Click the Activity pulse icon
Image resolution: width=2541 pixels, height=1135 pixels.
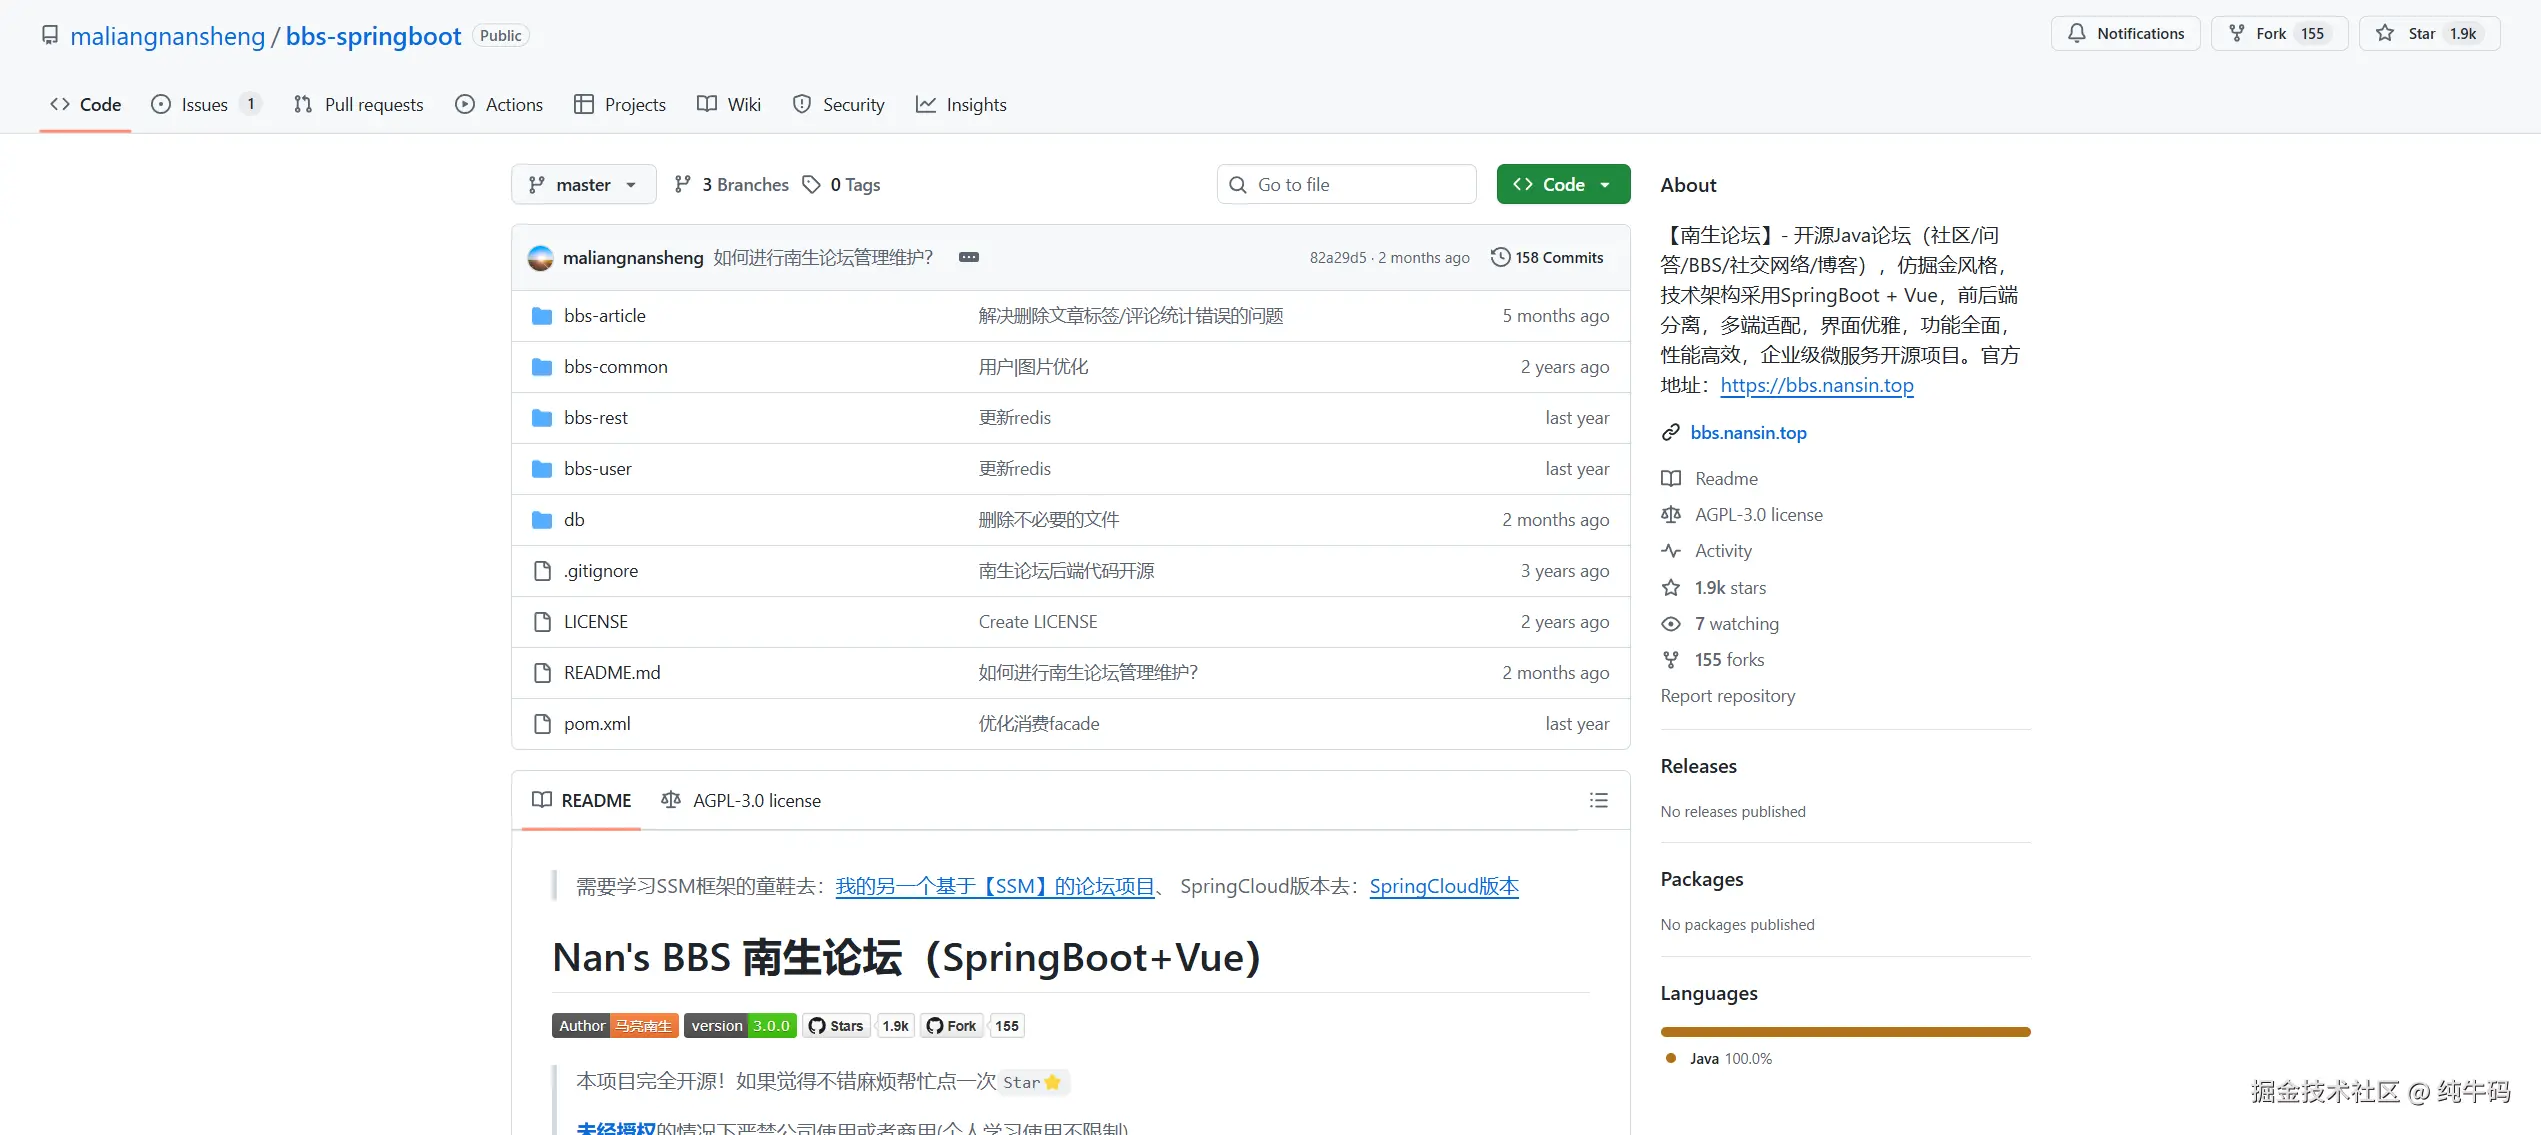pos(1671,551)
